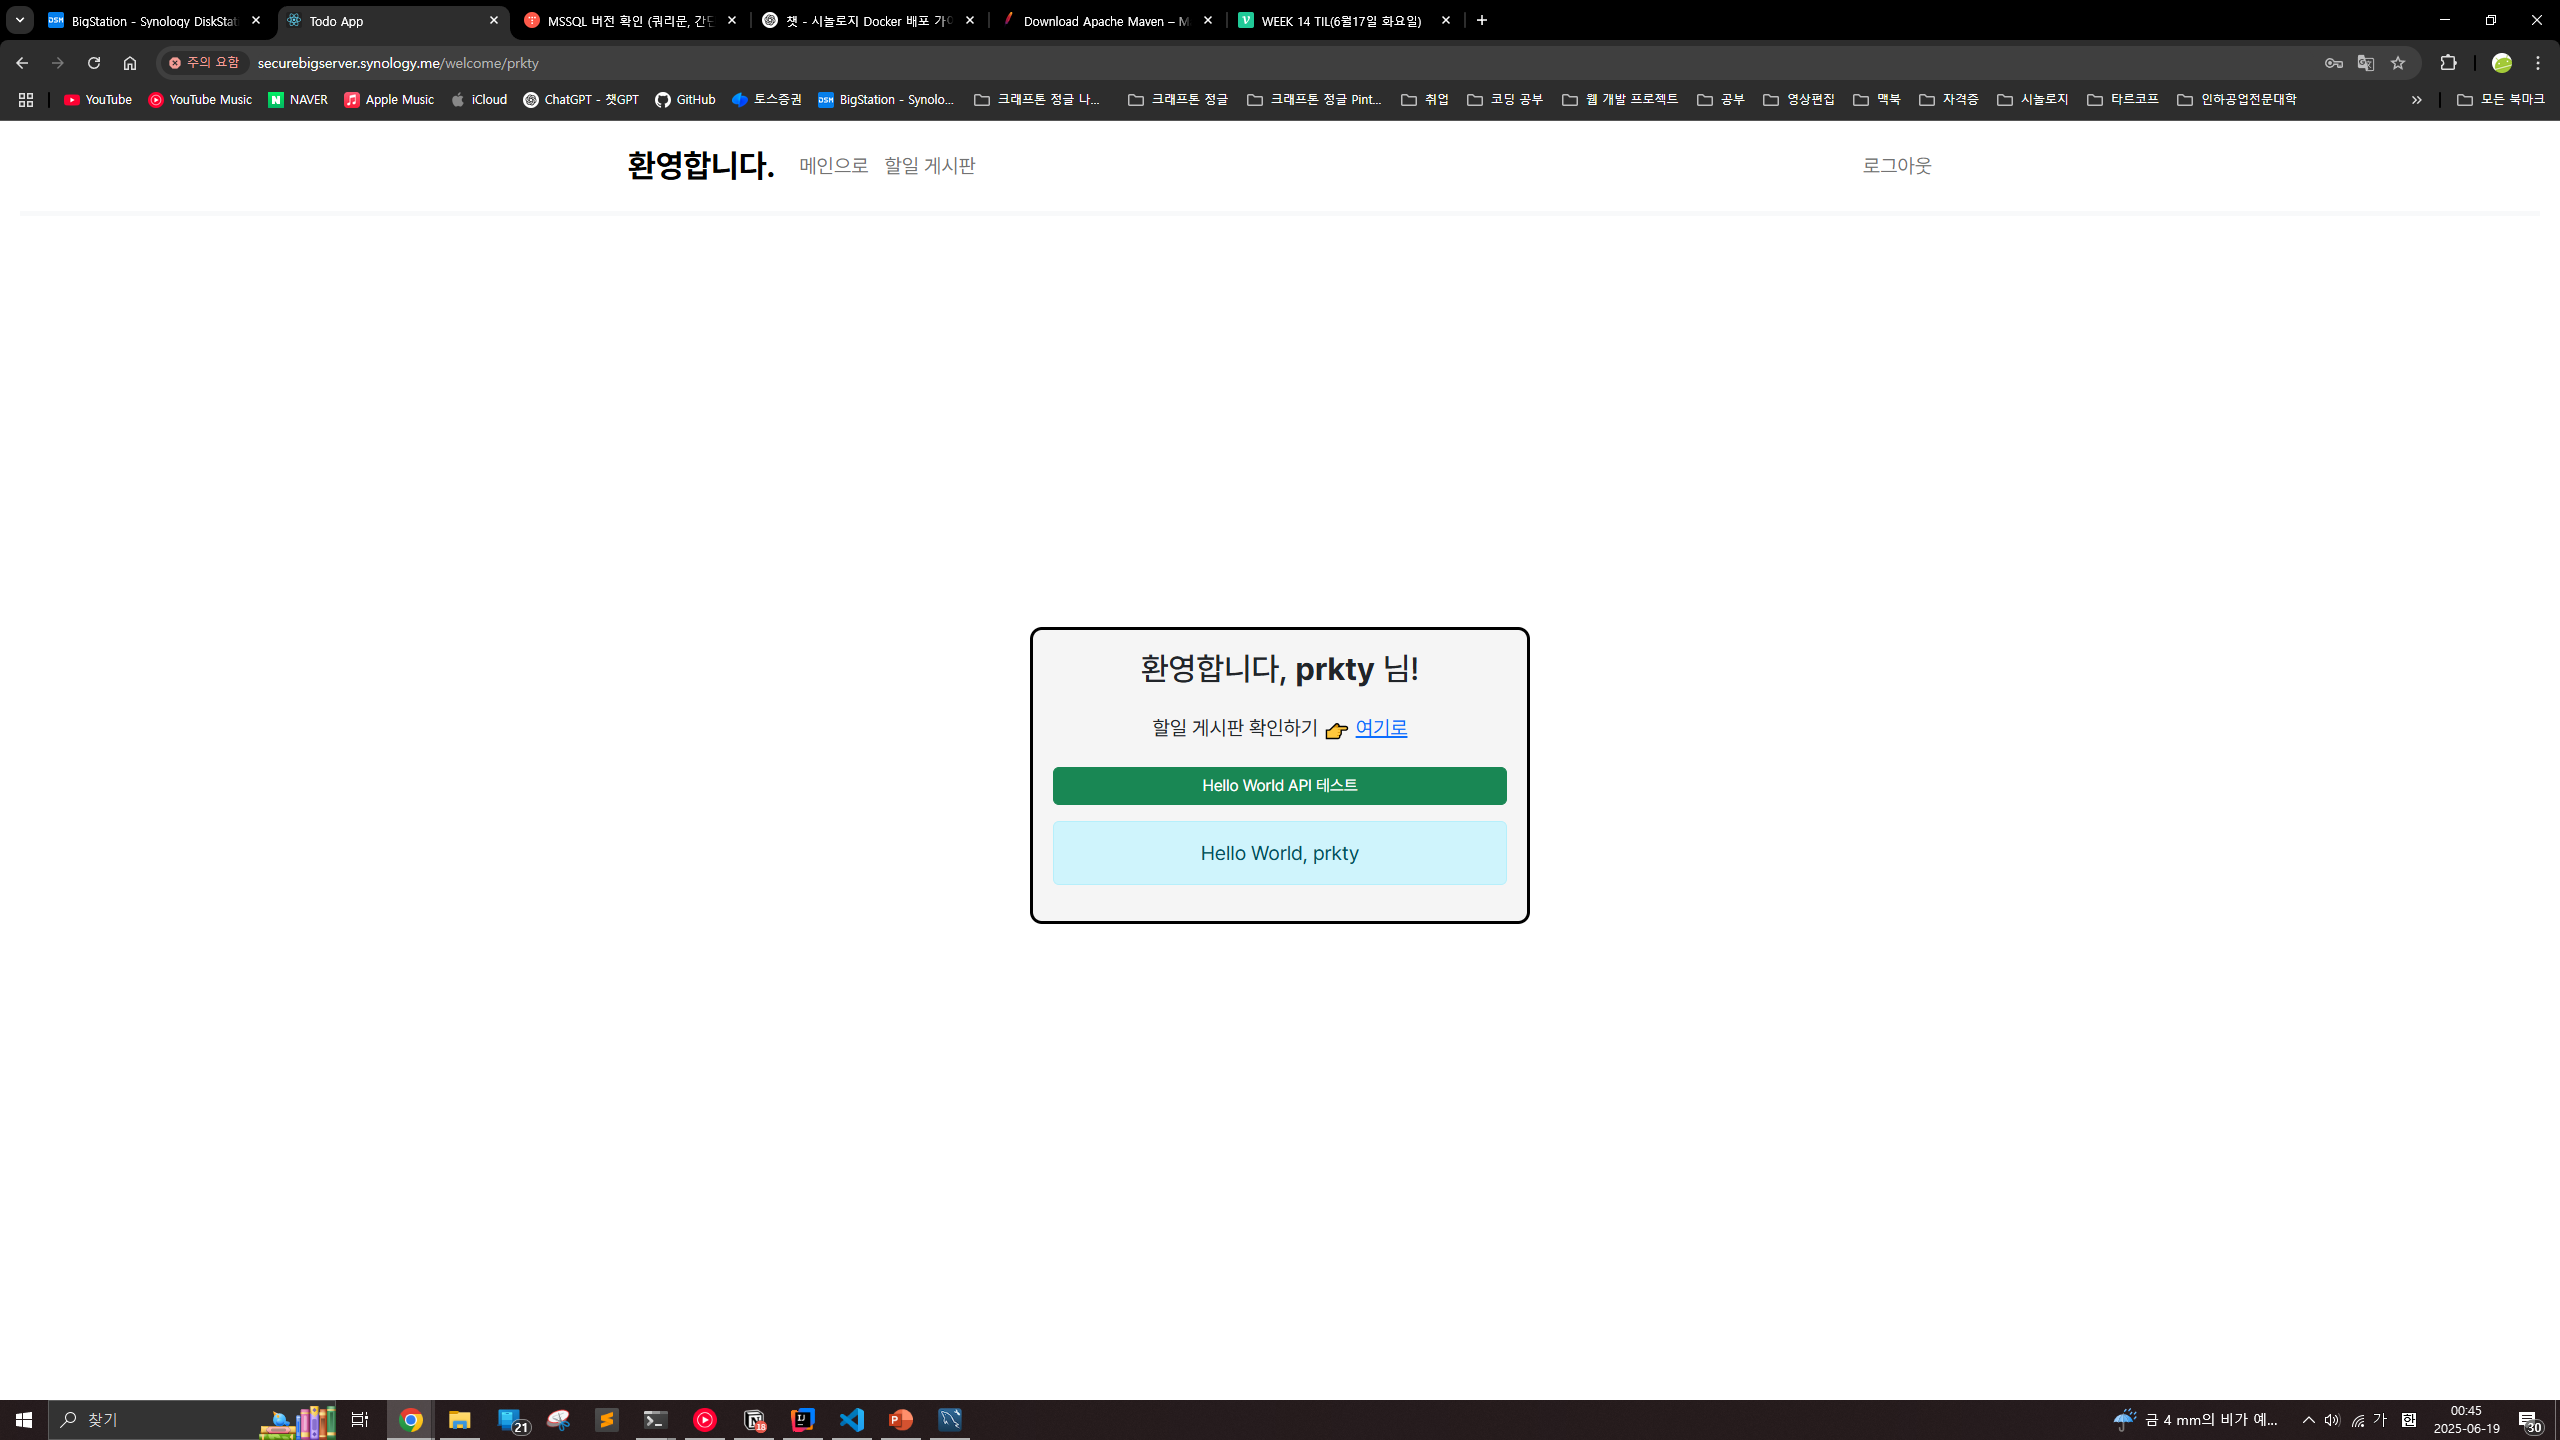Bookmark this page with the star icon
This screenshot has height=1440, width=2560.
coord(2398,63)
